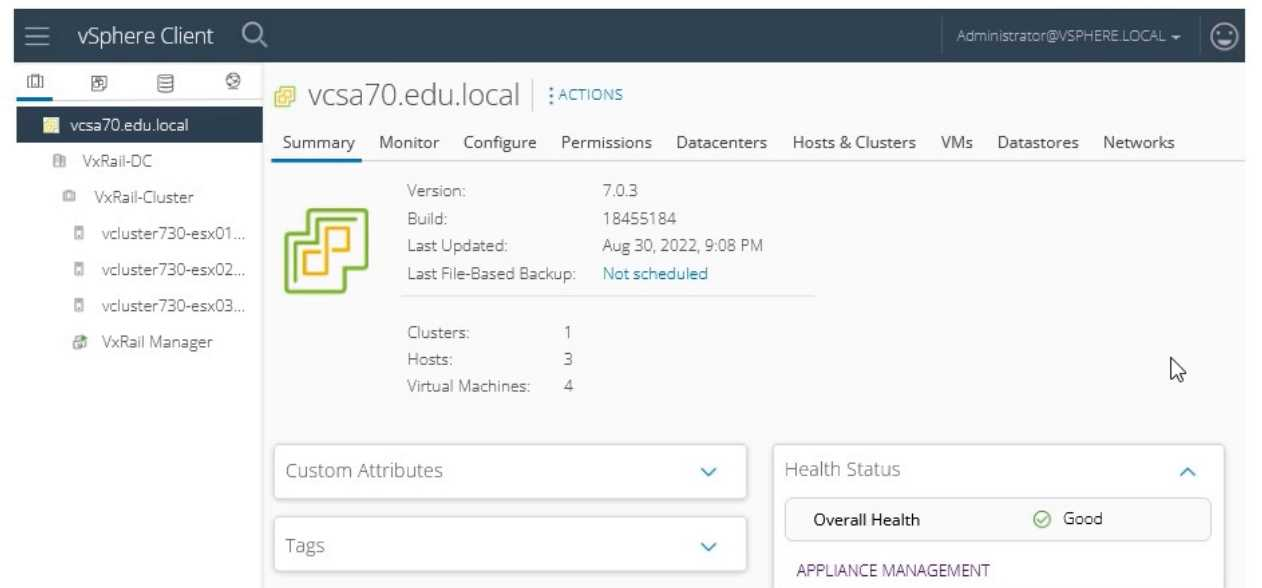The height and width of the screenshot is (588, 1262).
Task: Open the feedback smiley icon
Action: click(x=1223, y=36)
